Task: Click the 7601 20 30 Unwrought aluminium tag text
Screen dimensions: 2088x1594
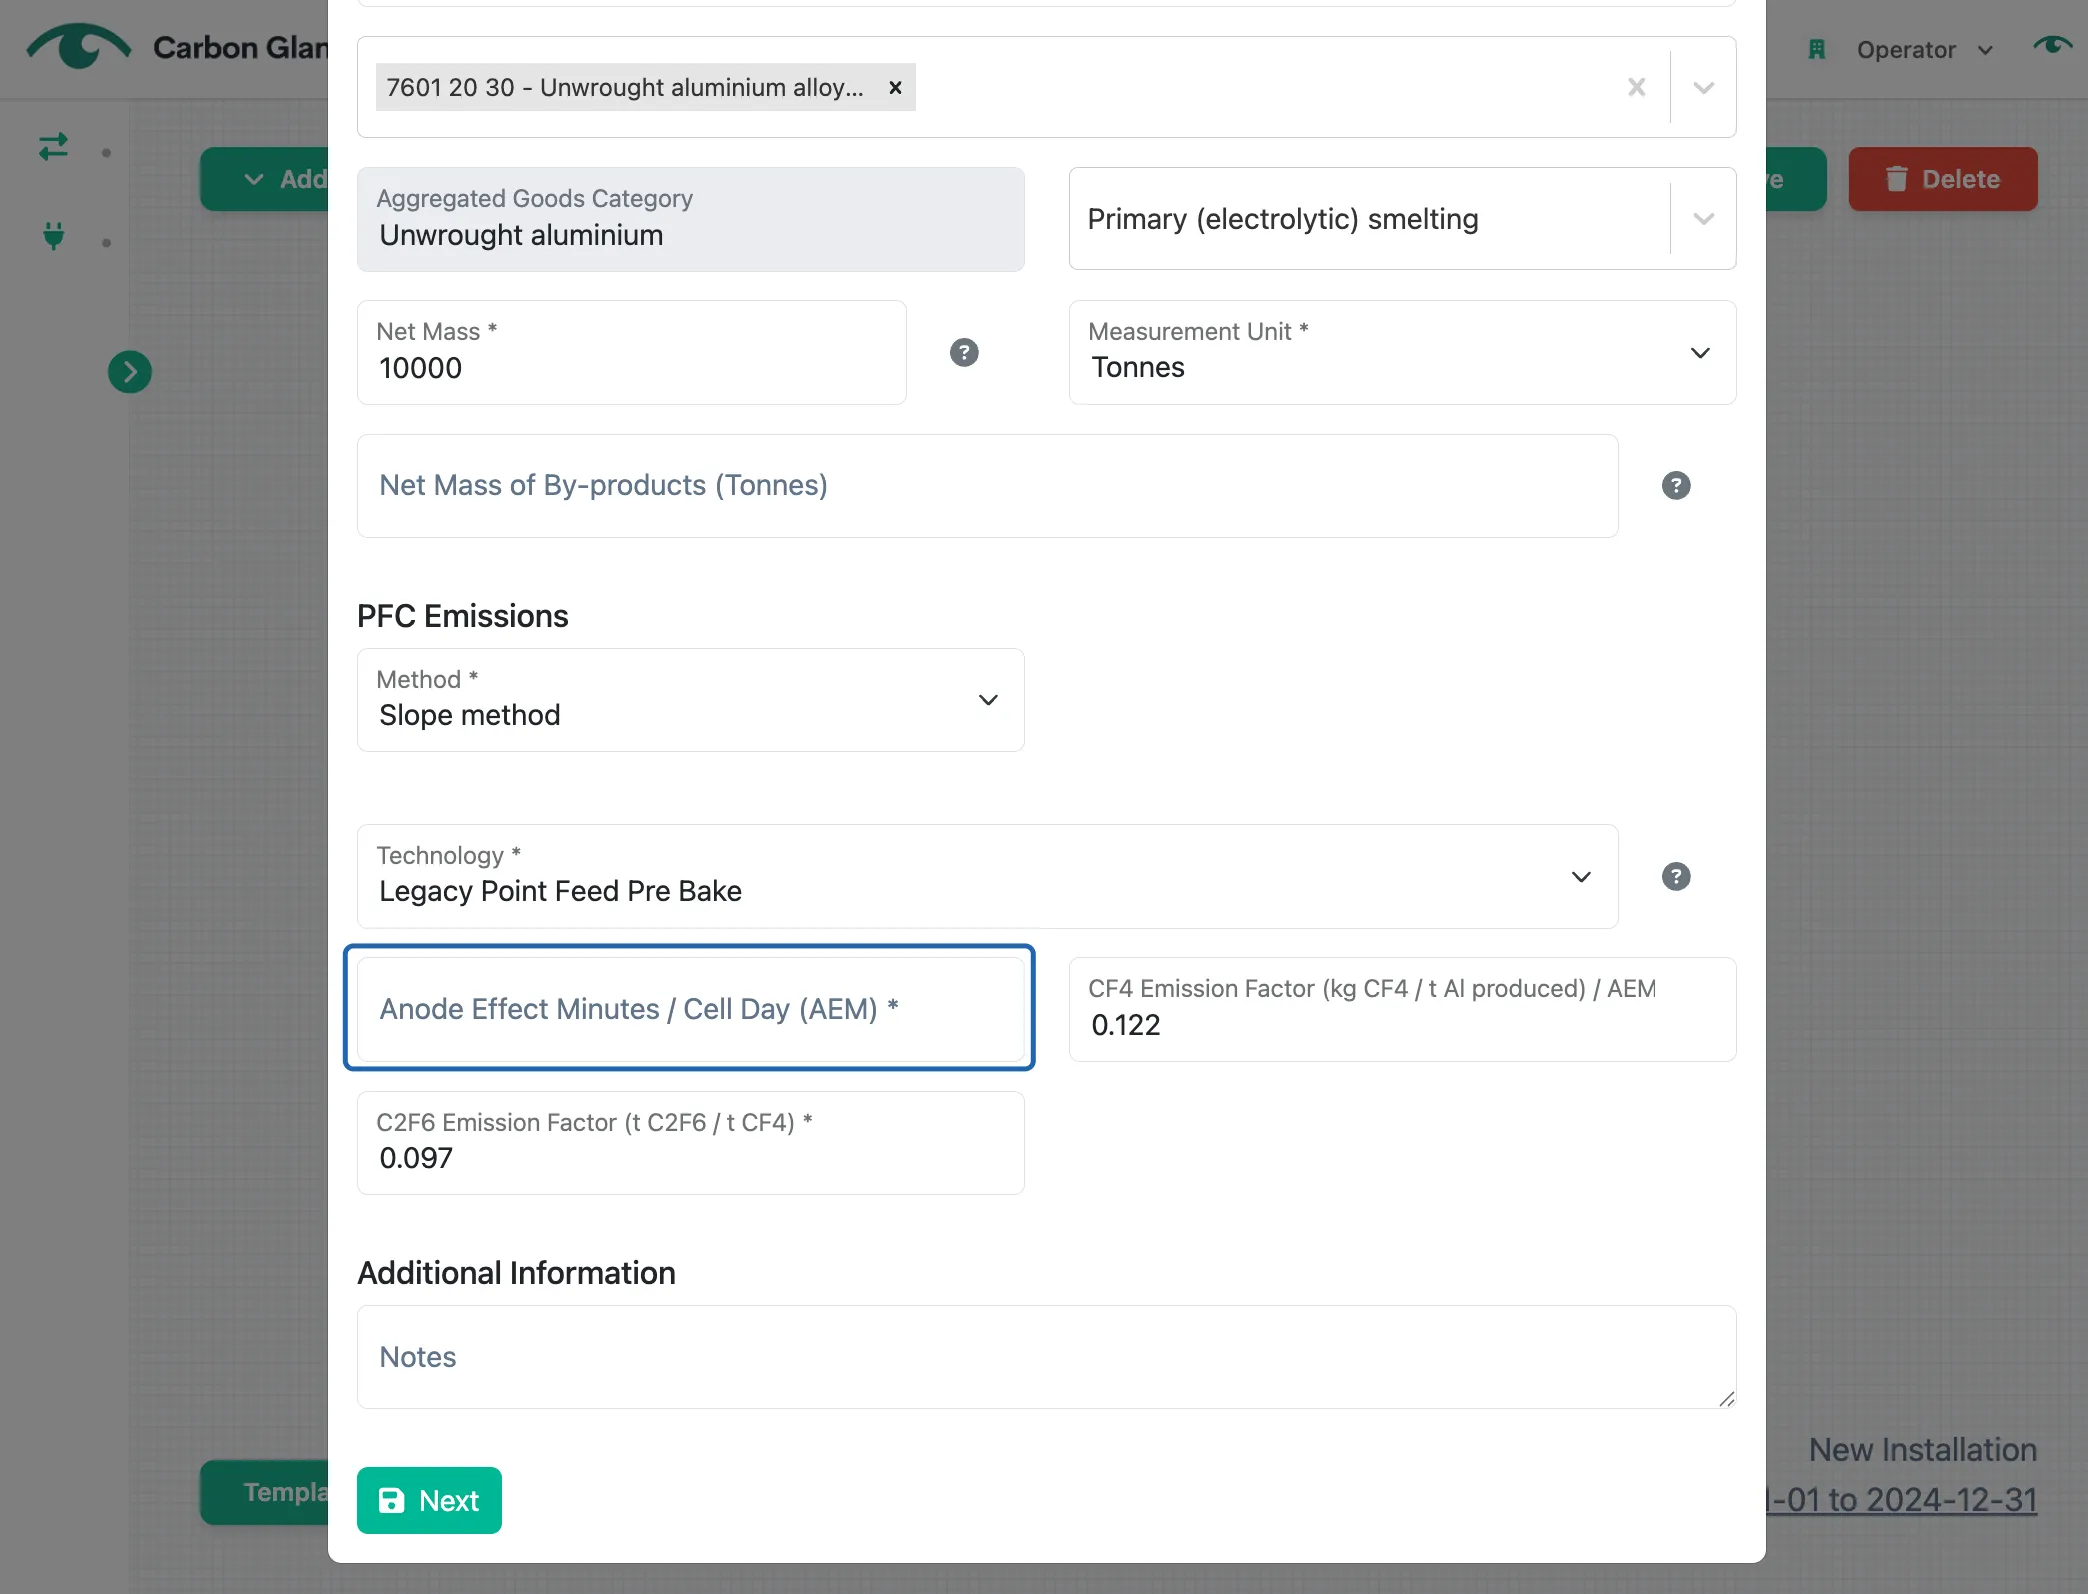Action: coord(625,88)
